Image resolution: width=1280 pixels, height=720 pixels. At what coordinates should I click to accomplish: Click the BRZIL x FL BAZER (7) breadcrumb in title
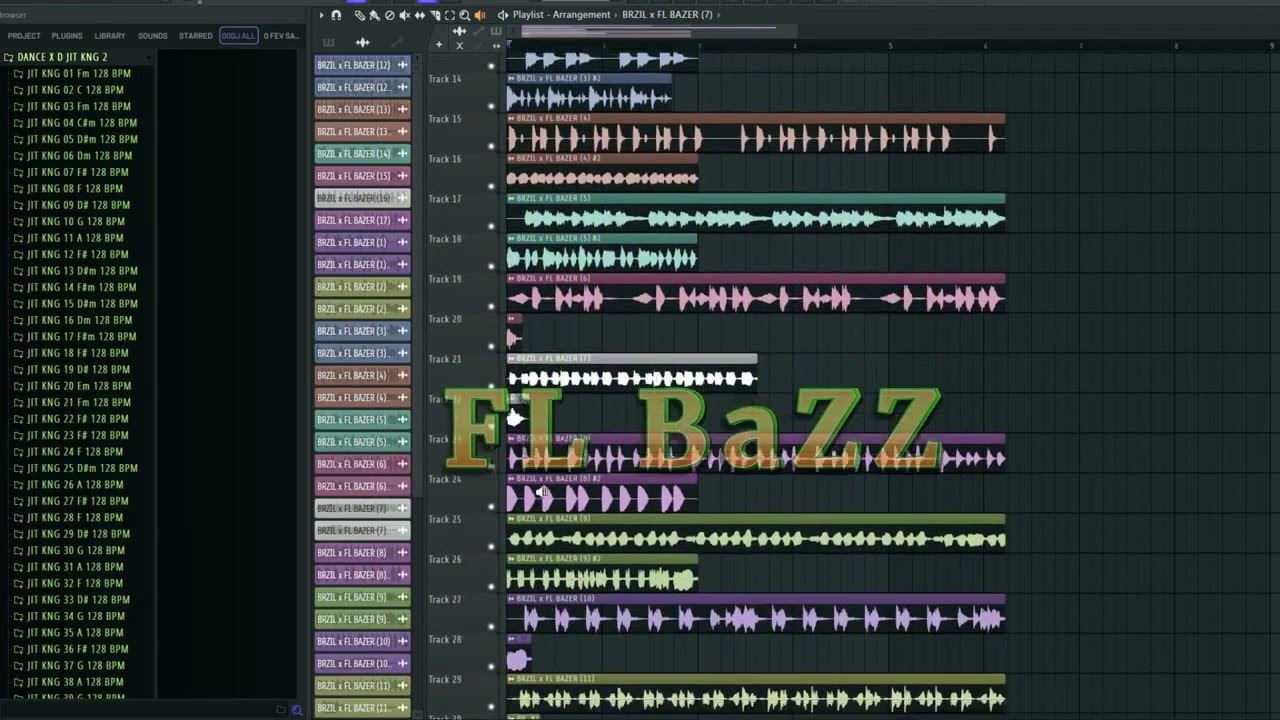click(667, 15)
